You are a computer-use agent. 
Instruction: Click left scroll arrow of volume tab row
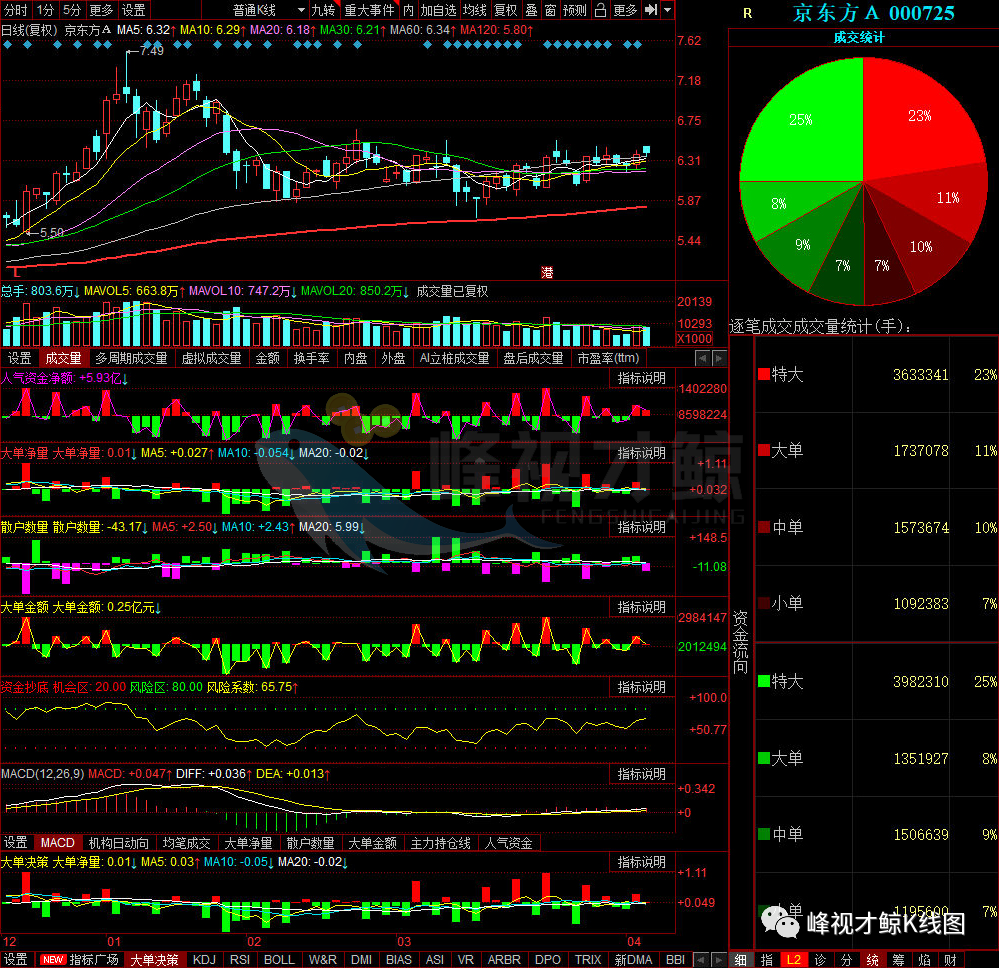(702, 358)
